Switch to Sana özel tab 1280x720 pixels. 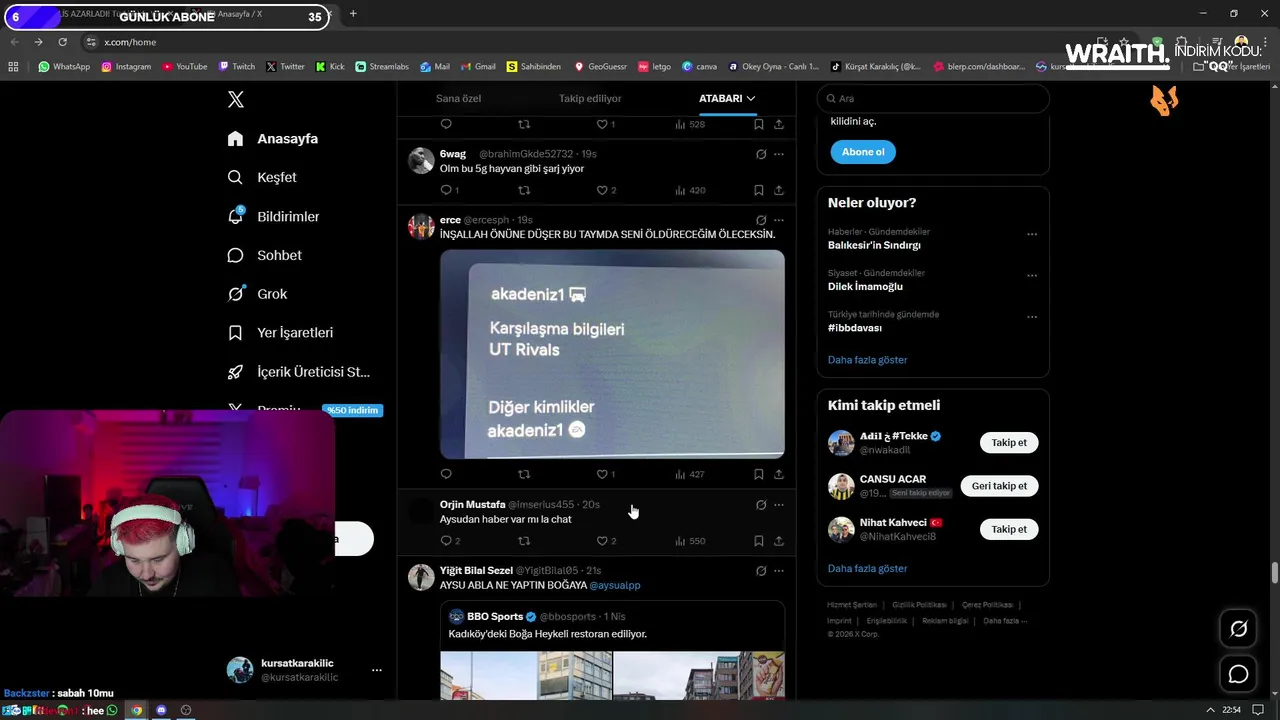pos(458,98)
